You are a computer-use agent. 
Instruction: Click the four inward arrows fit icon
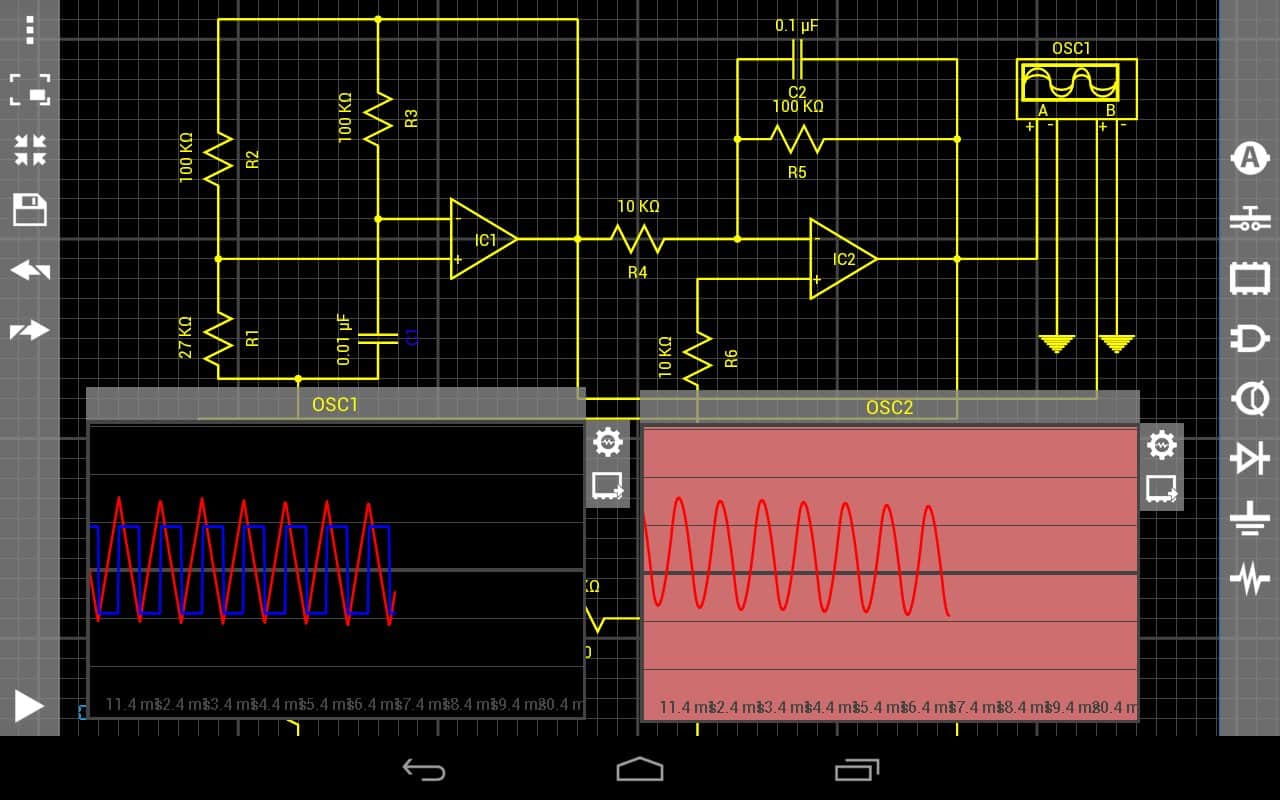(x=30, y=150)
